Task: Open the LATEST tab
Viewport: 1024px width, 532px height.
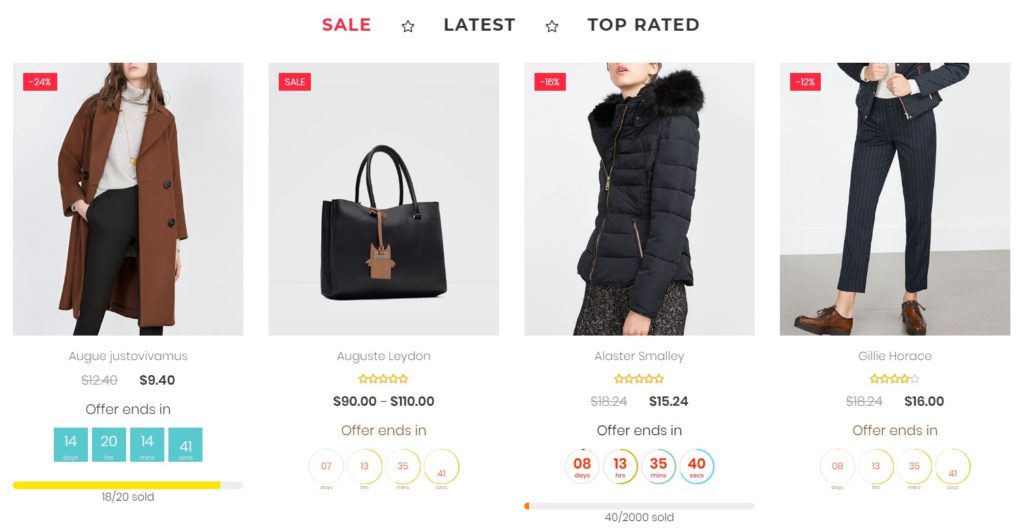Action: [479, 25]
